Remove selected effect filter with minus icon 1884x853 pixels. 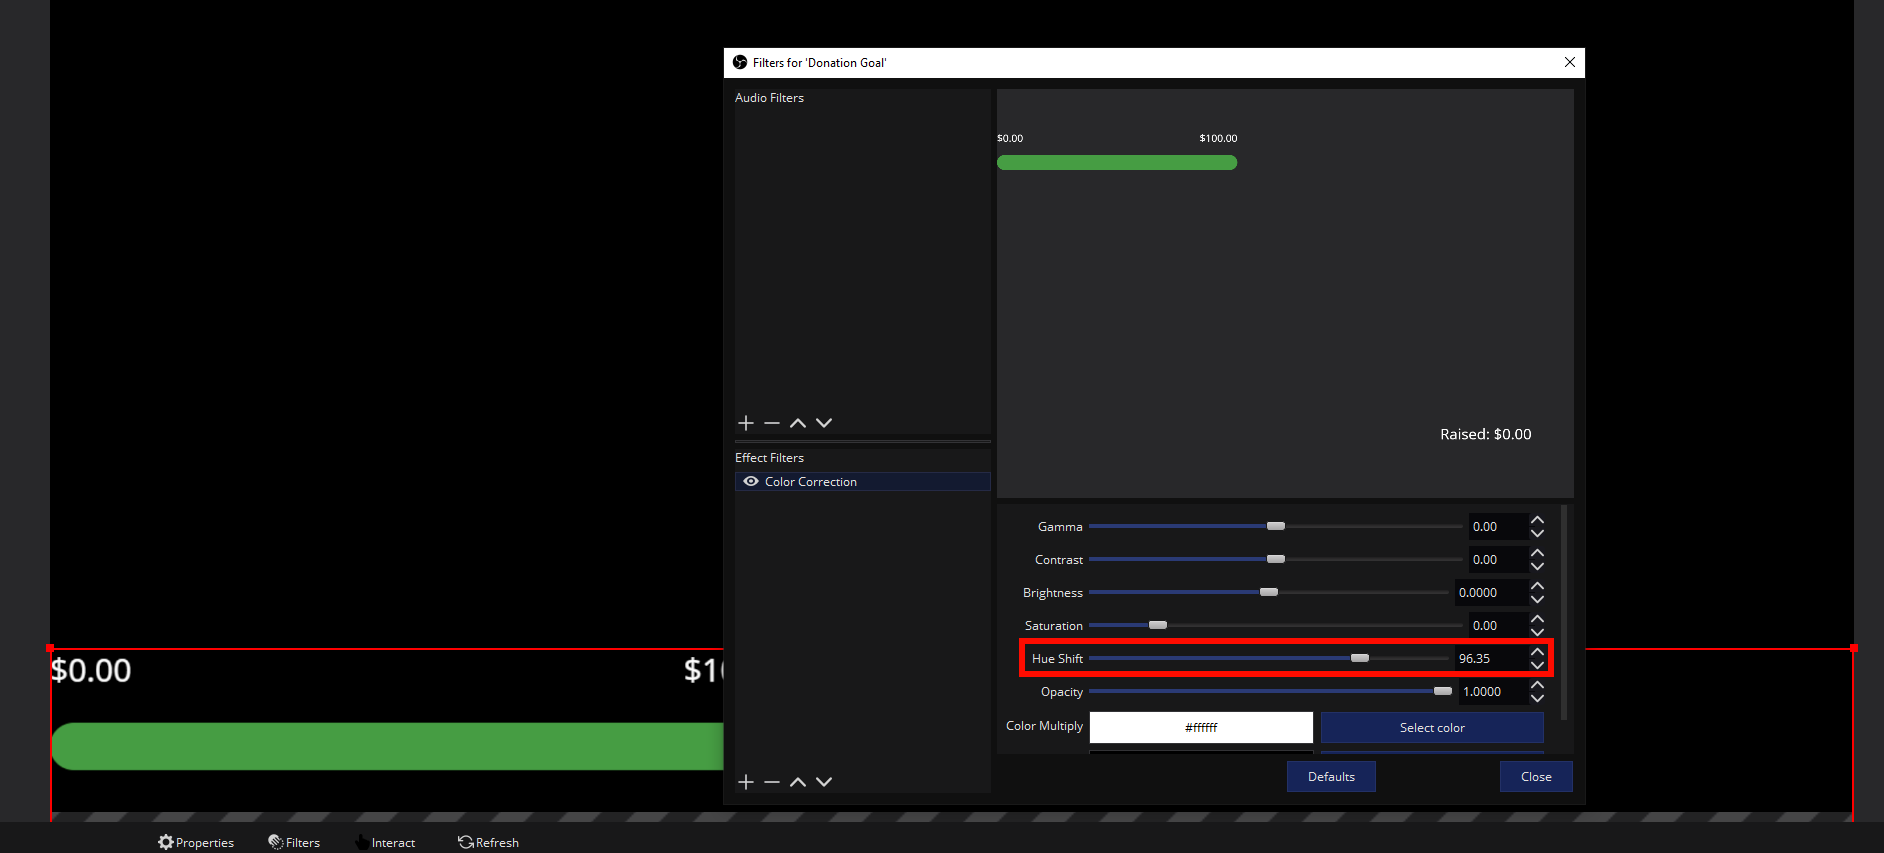click(x=772, y=782)
